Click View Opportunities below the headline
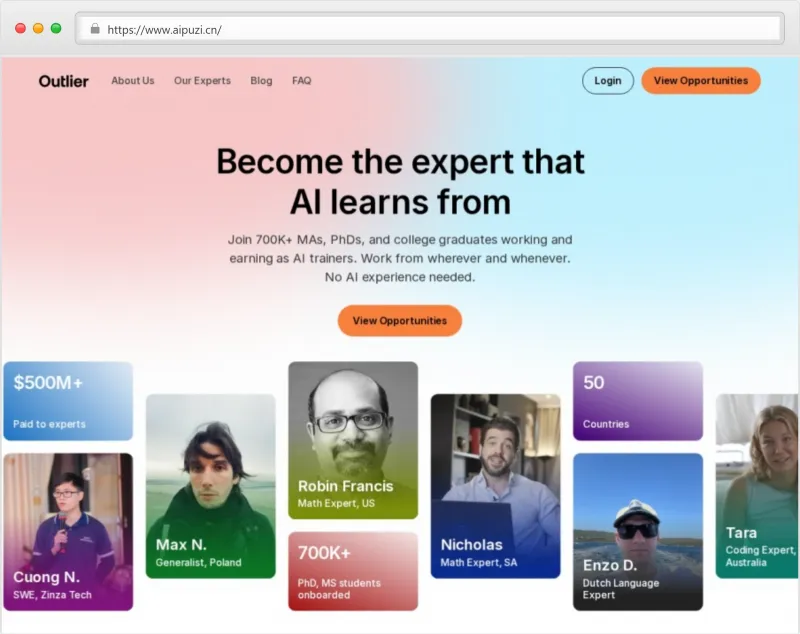Image resolution: width=800 pixels, height=634 pixels. [399, 320]
